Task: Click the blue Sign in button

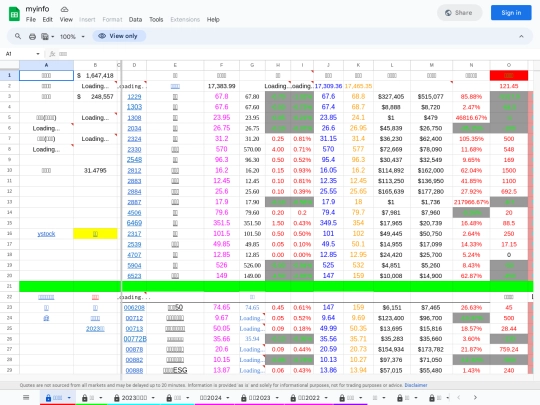Action: point(511,13)
